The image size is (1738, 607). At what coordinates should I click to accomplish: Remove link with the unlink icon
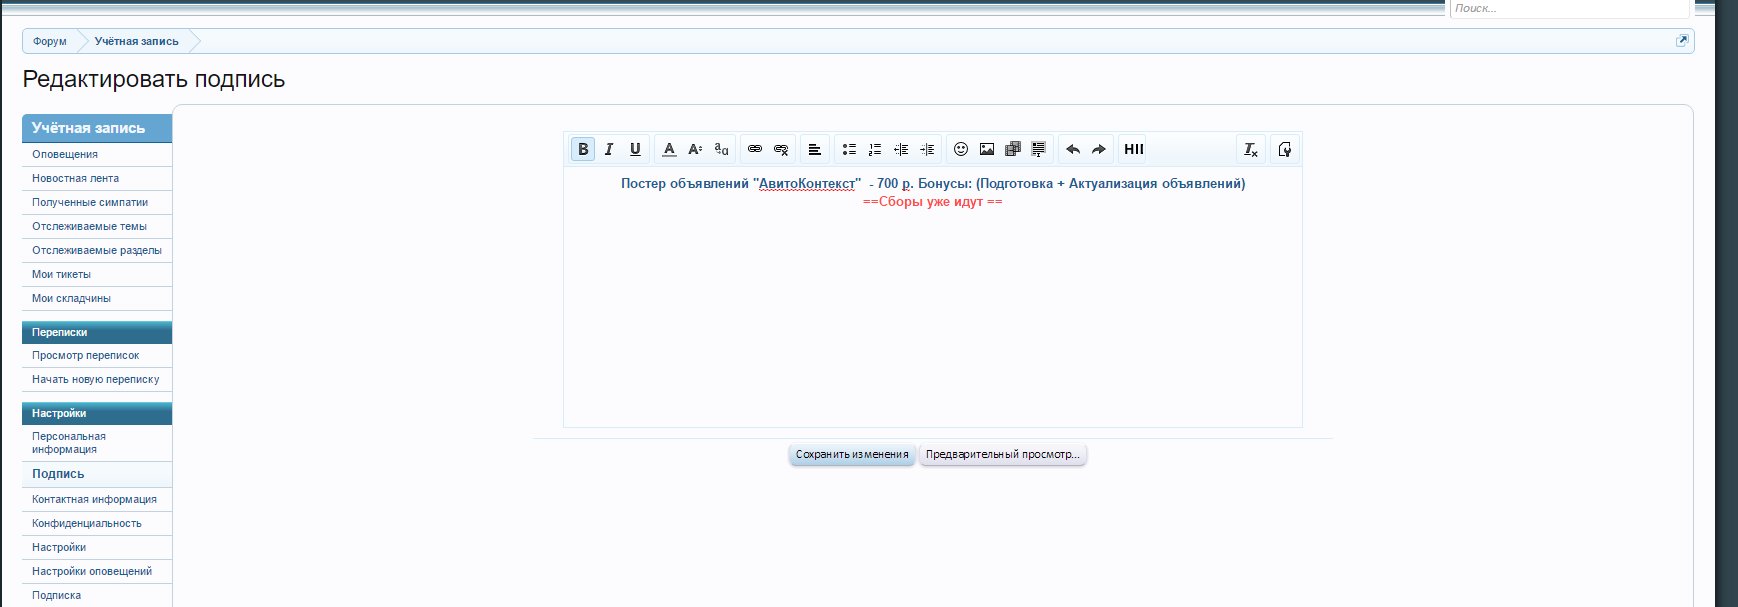pos(781,149)
